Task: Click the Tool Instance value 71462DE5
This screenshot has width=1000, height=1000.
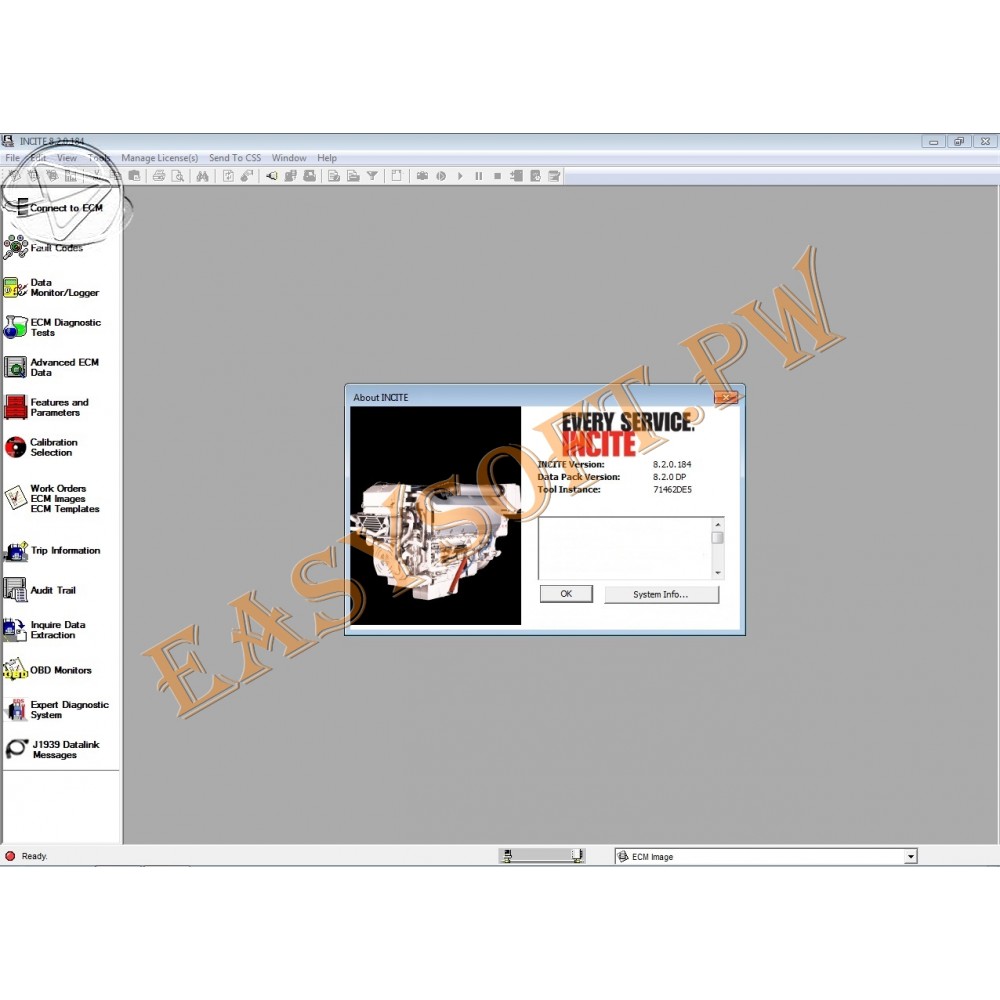Action: (672, 489)
